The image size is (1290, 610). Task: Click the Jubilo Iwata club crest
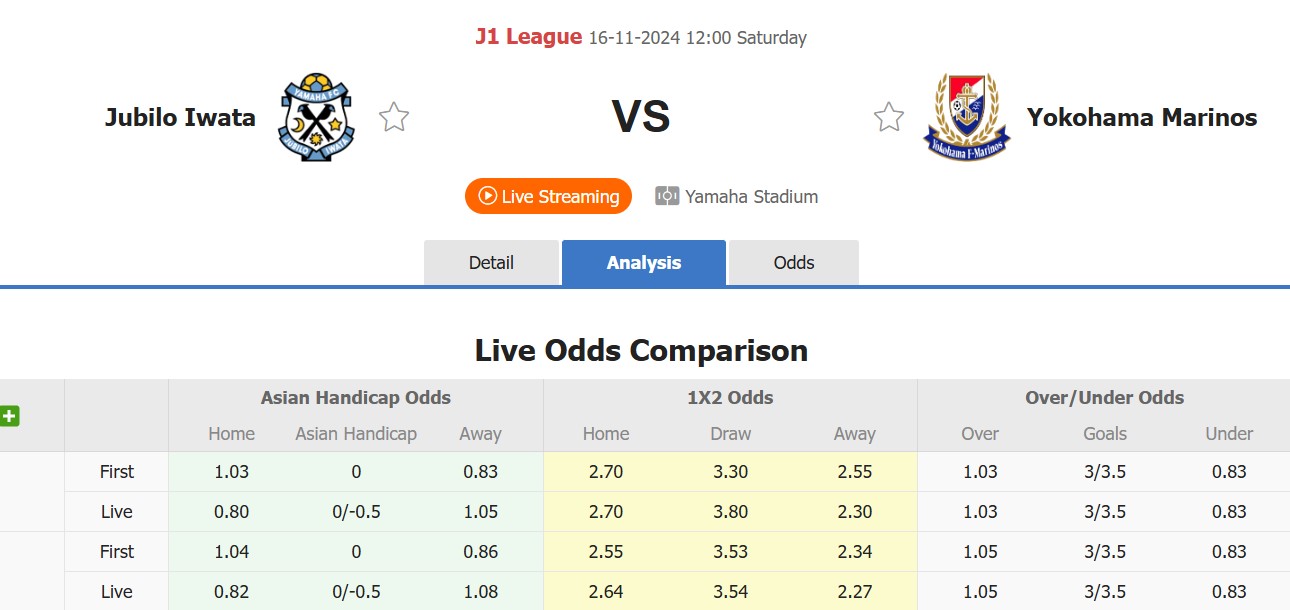[x=315, y=116]
